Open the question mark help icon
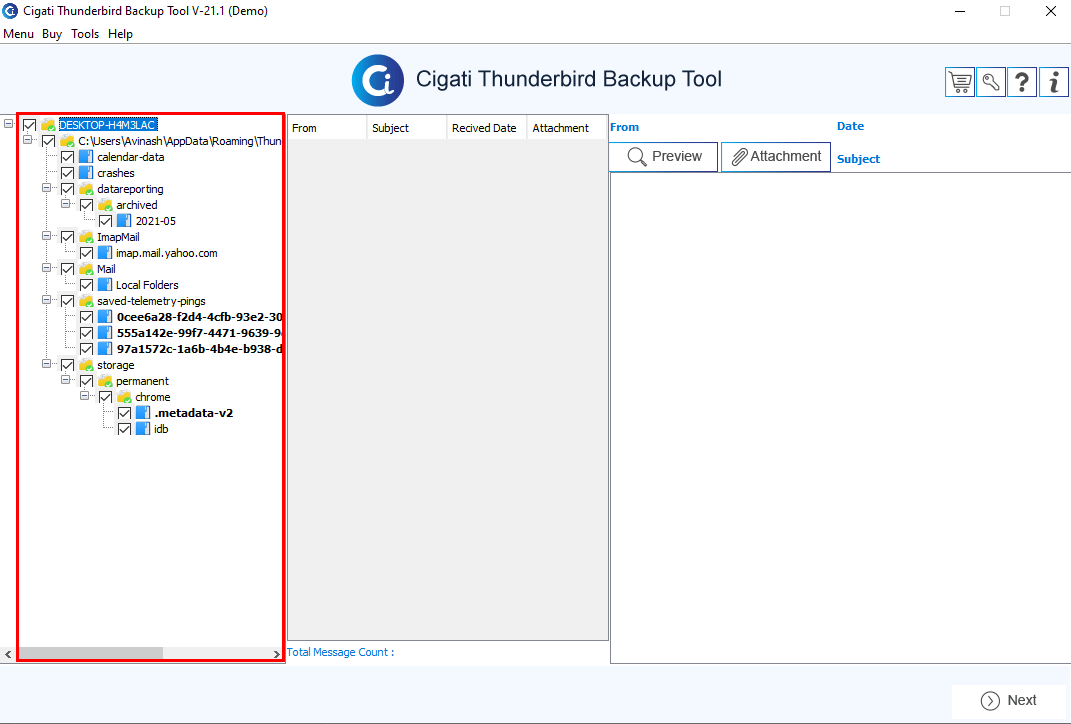 pyautogui.click(x=1022, y=82)
